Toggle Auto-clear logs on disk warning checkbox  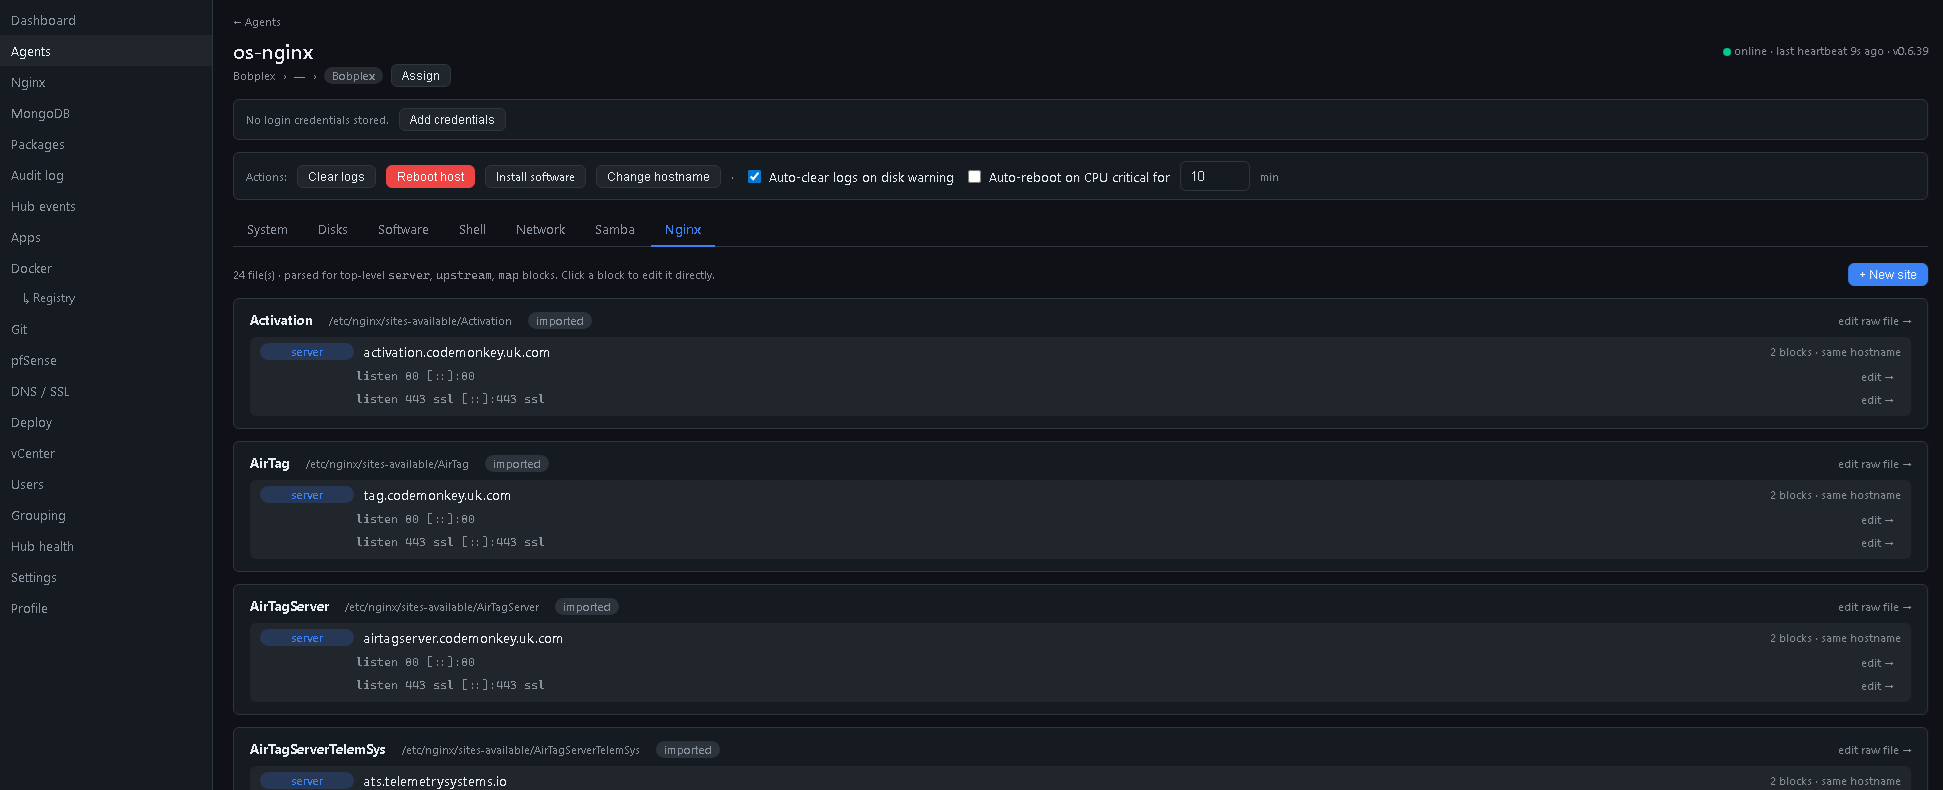[754, 177]
